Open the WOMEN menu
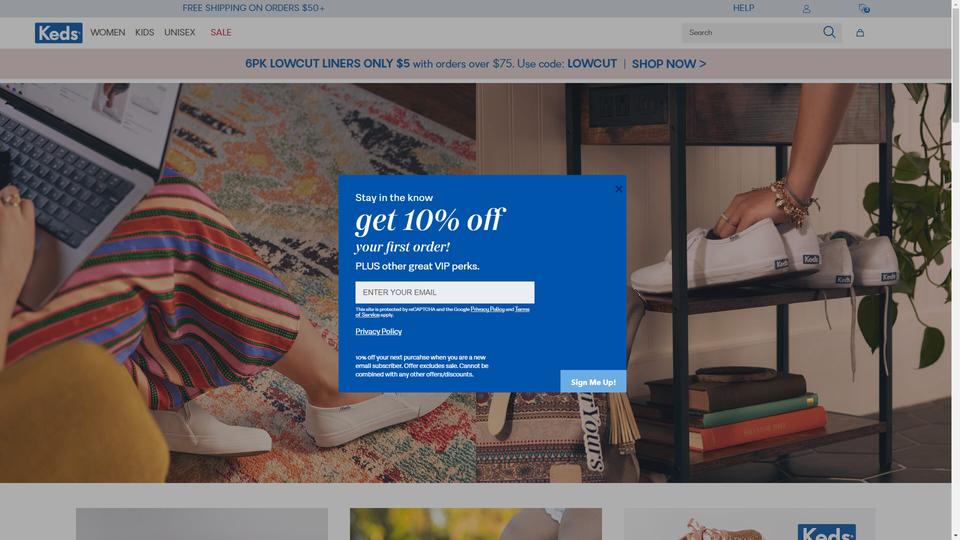Image resolution: width=960 pixels, height=540 pixels. 108,32
